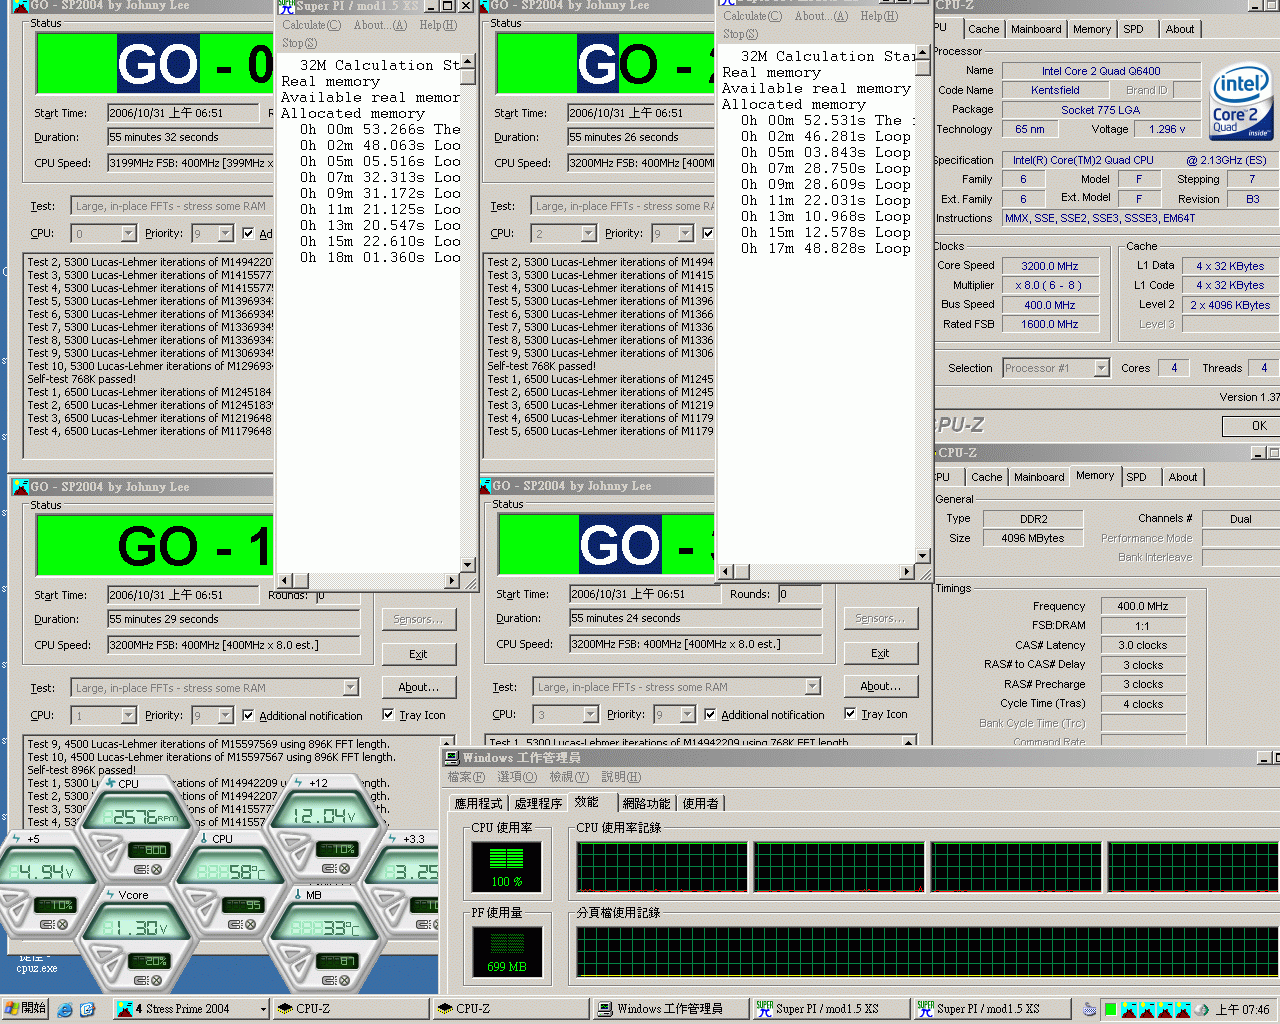This screenshot has height=1024, width=1280.
Task: Switch to the Mainboard tab in the CPU-Z processor window
Action: 1036,29
